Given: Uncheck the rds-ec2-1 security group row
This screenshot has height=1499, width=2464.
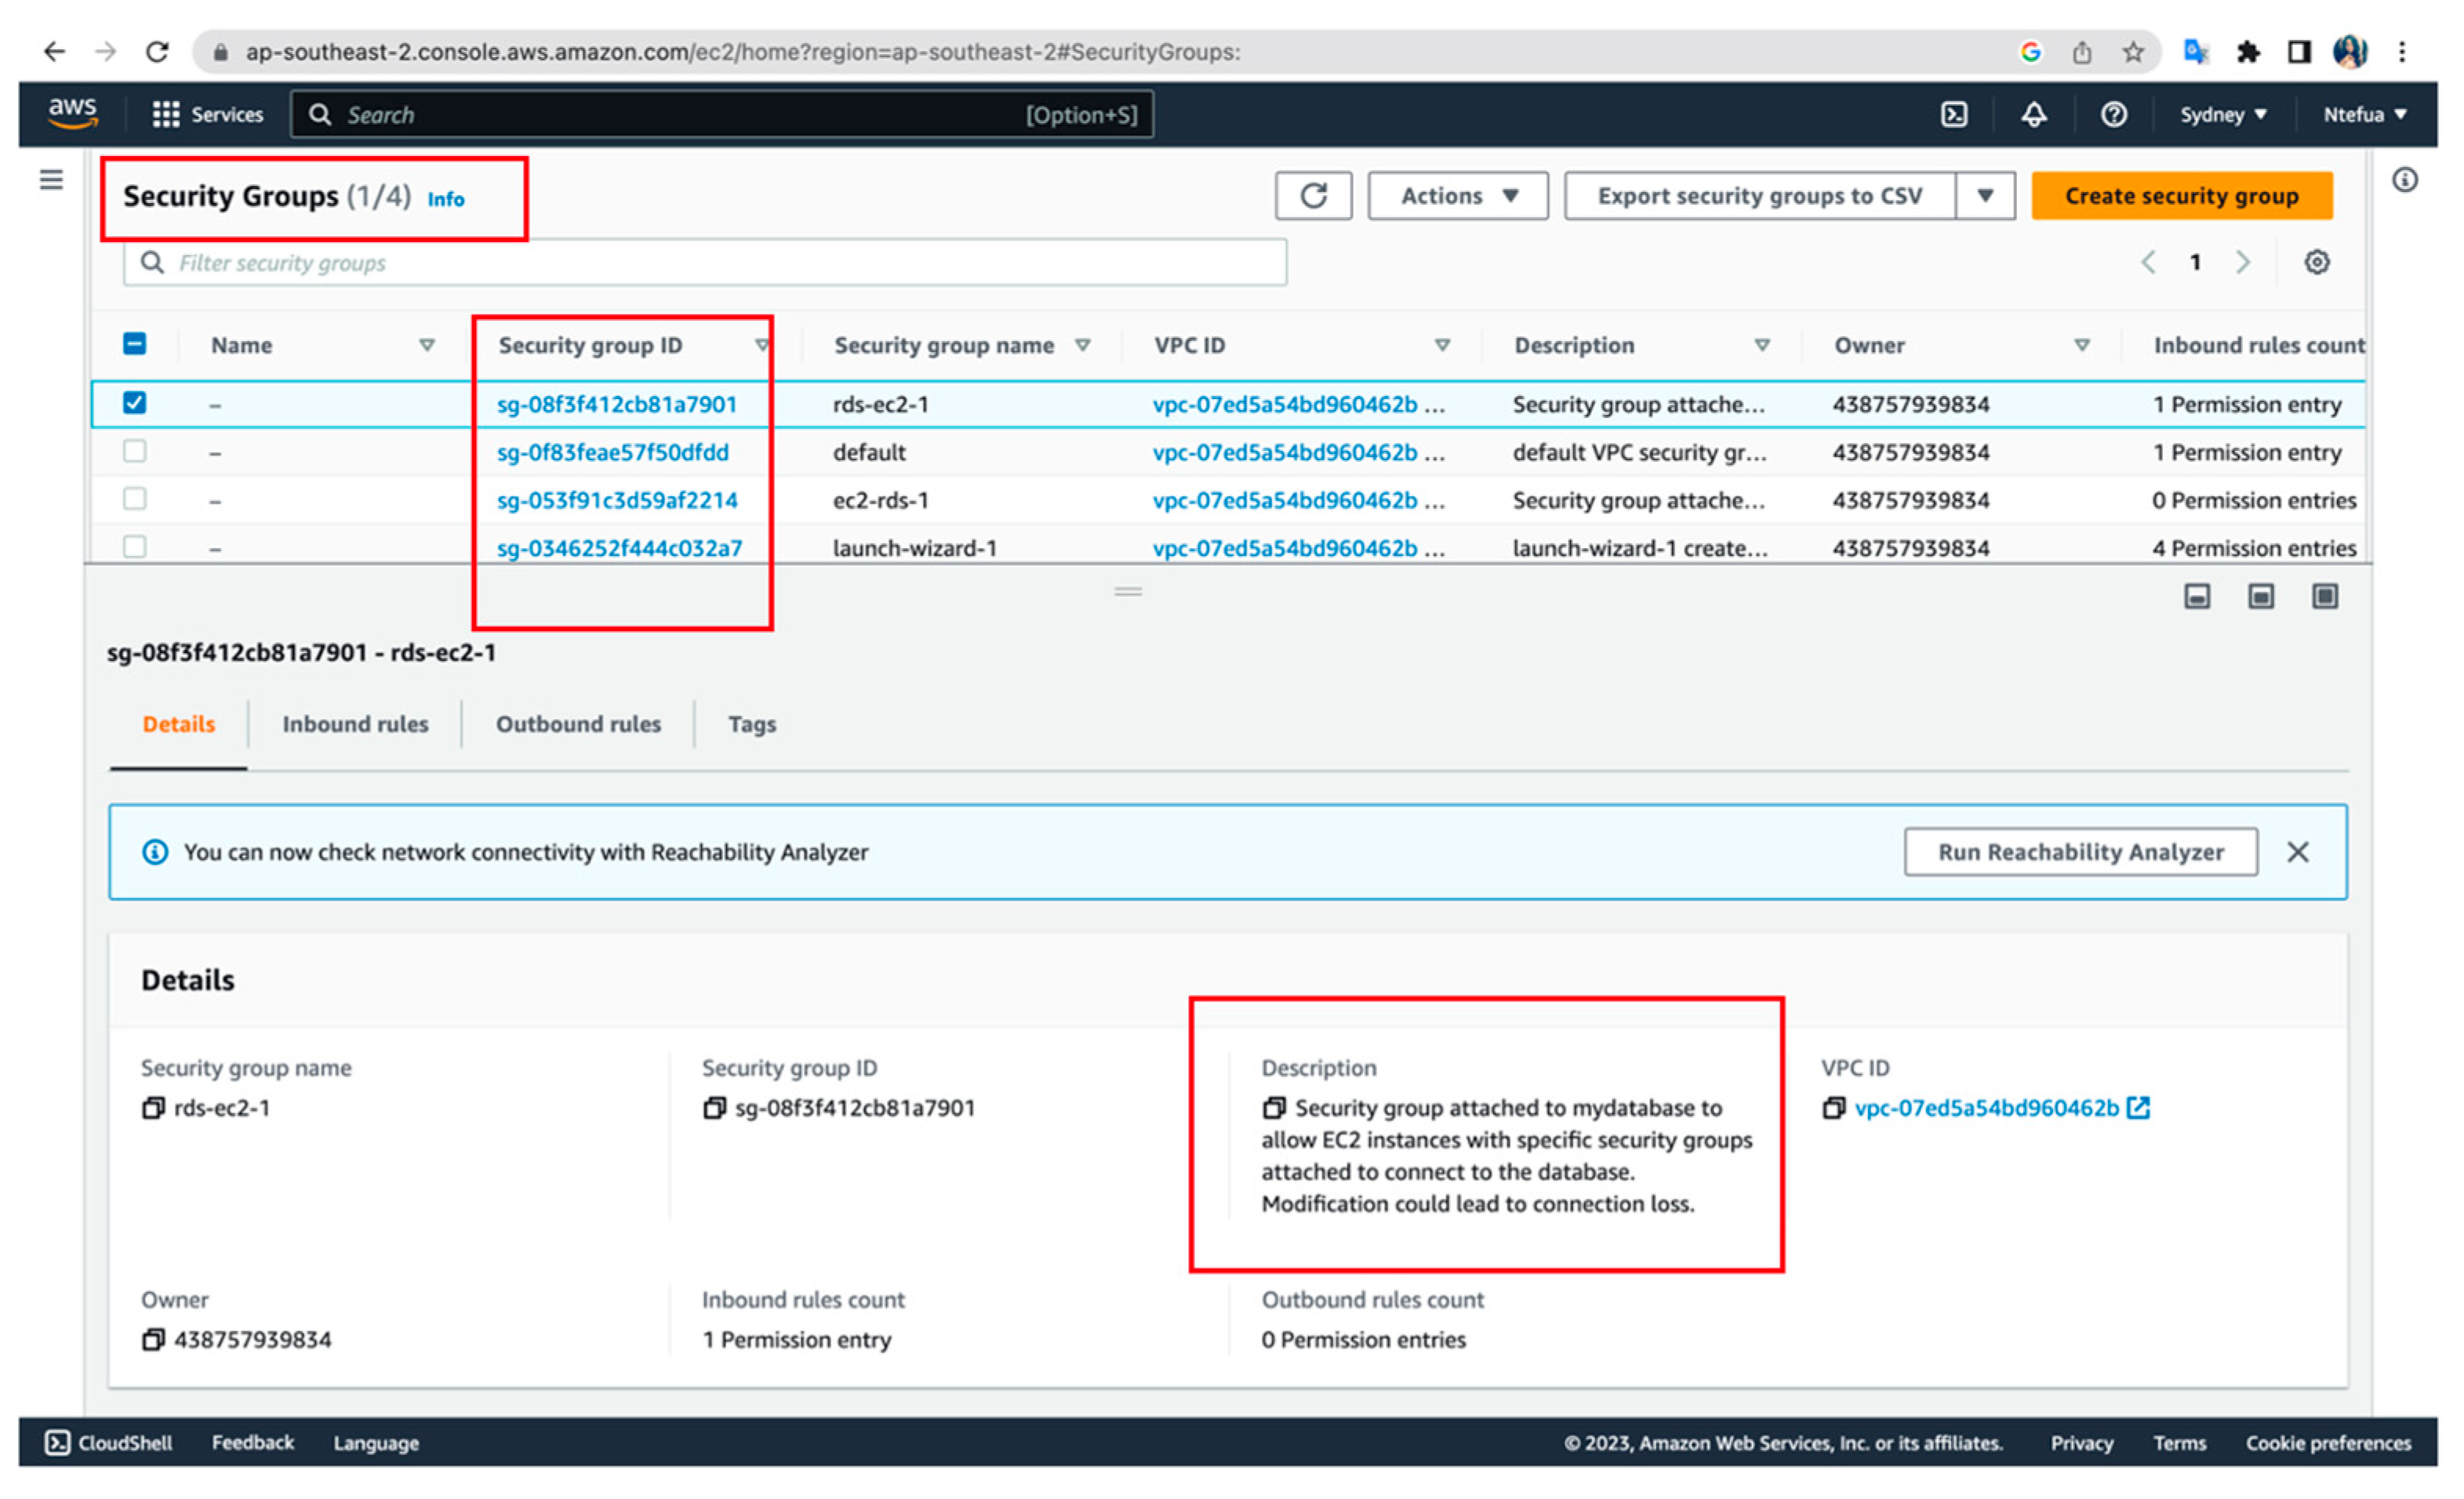Looking at the screenshot, I should 134,403.
